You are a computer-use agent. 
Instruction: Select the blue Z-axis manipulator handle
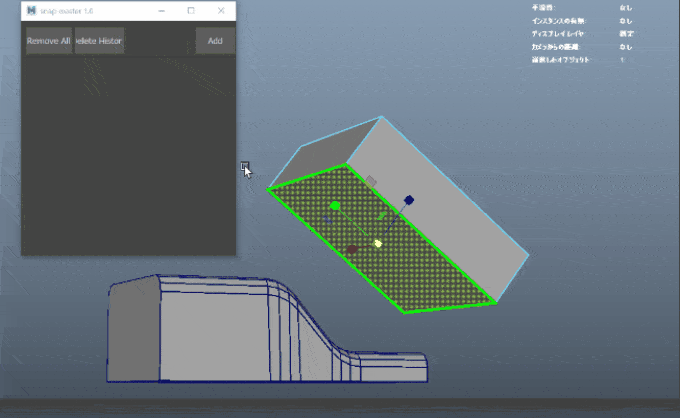409,200
